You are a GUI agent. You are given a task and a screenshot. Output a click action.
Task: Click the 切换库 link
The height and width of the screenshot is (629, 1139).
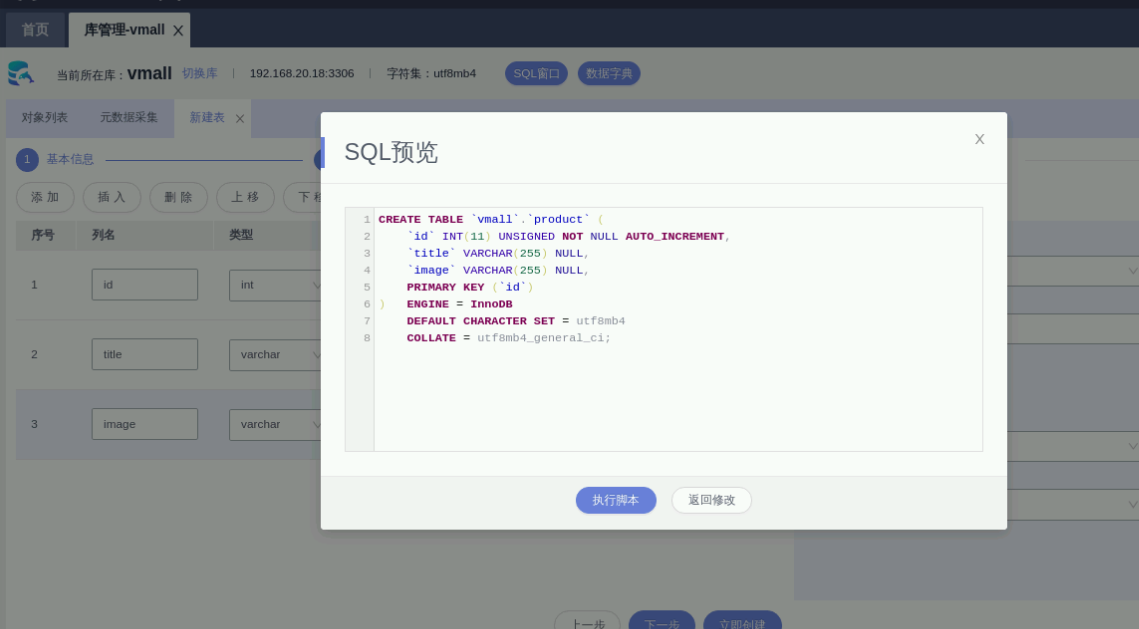point(199,73)
